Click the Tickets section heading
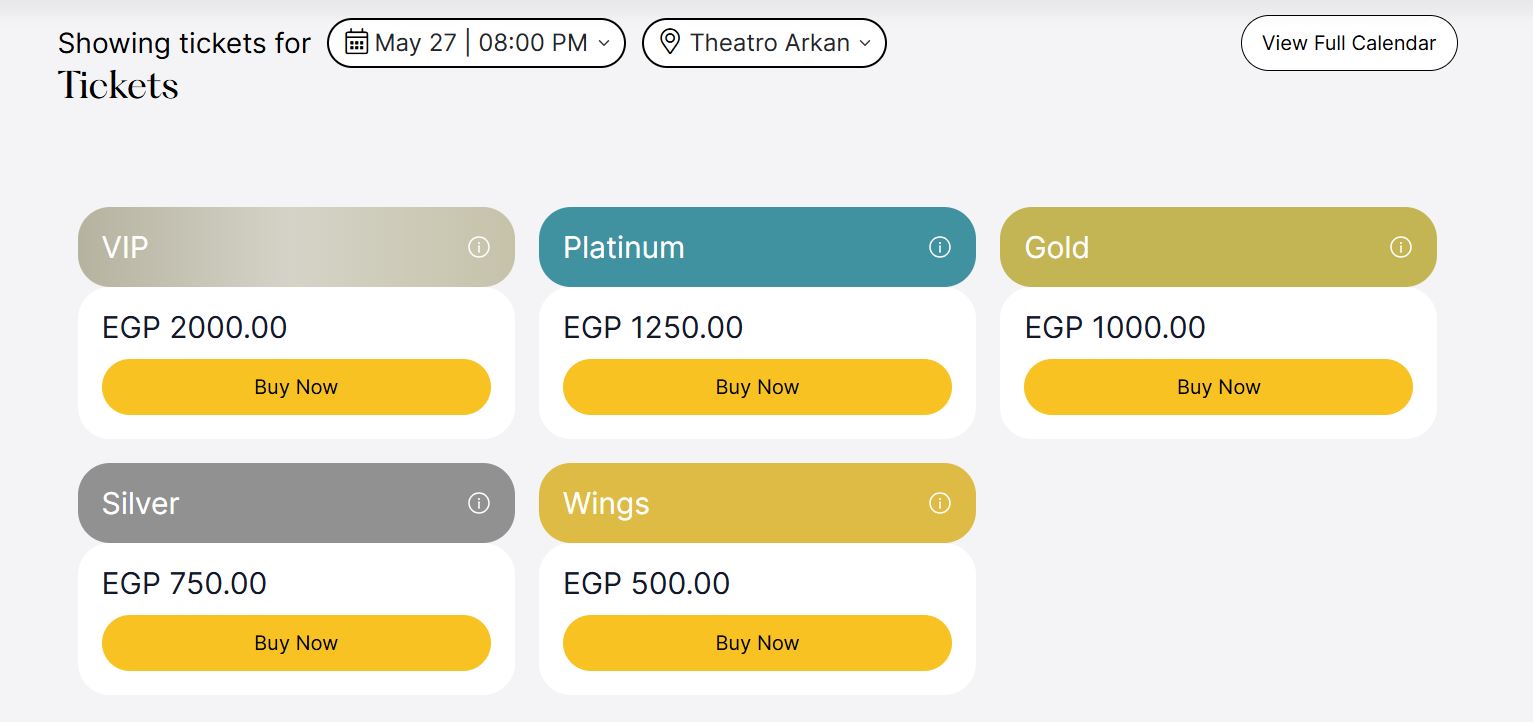Viewport: 1533px width, 722px height. (x=118, y=85)
